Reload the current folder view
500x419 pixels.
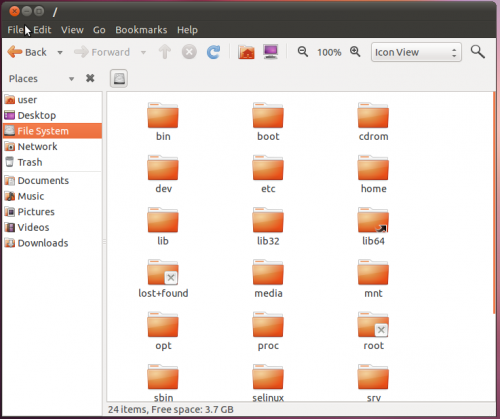point(213,52)
